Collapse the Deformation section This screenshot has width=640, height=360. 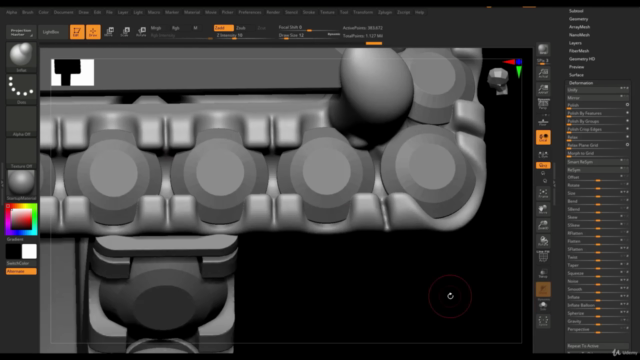[581, 83]
